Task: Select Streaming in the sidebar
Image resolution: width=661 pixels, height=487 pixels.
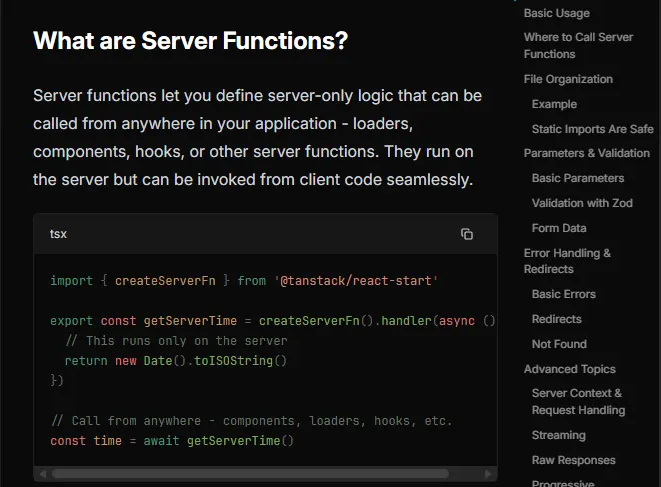Action: 558,435
